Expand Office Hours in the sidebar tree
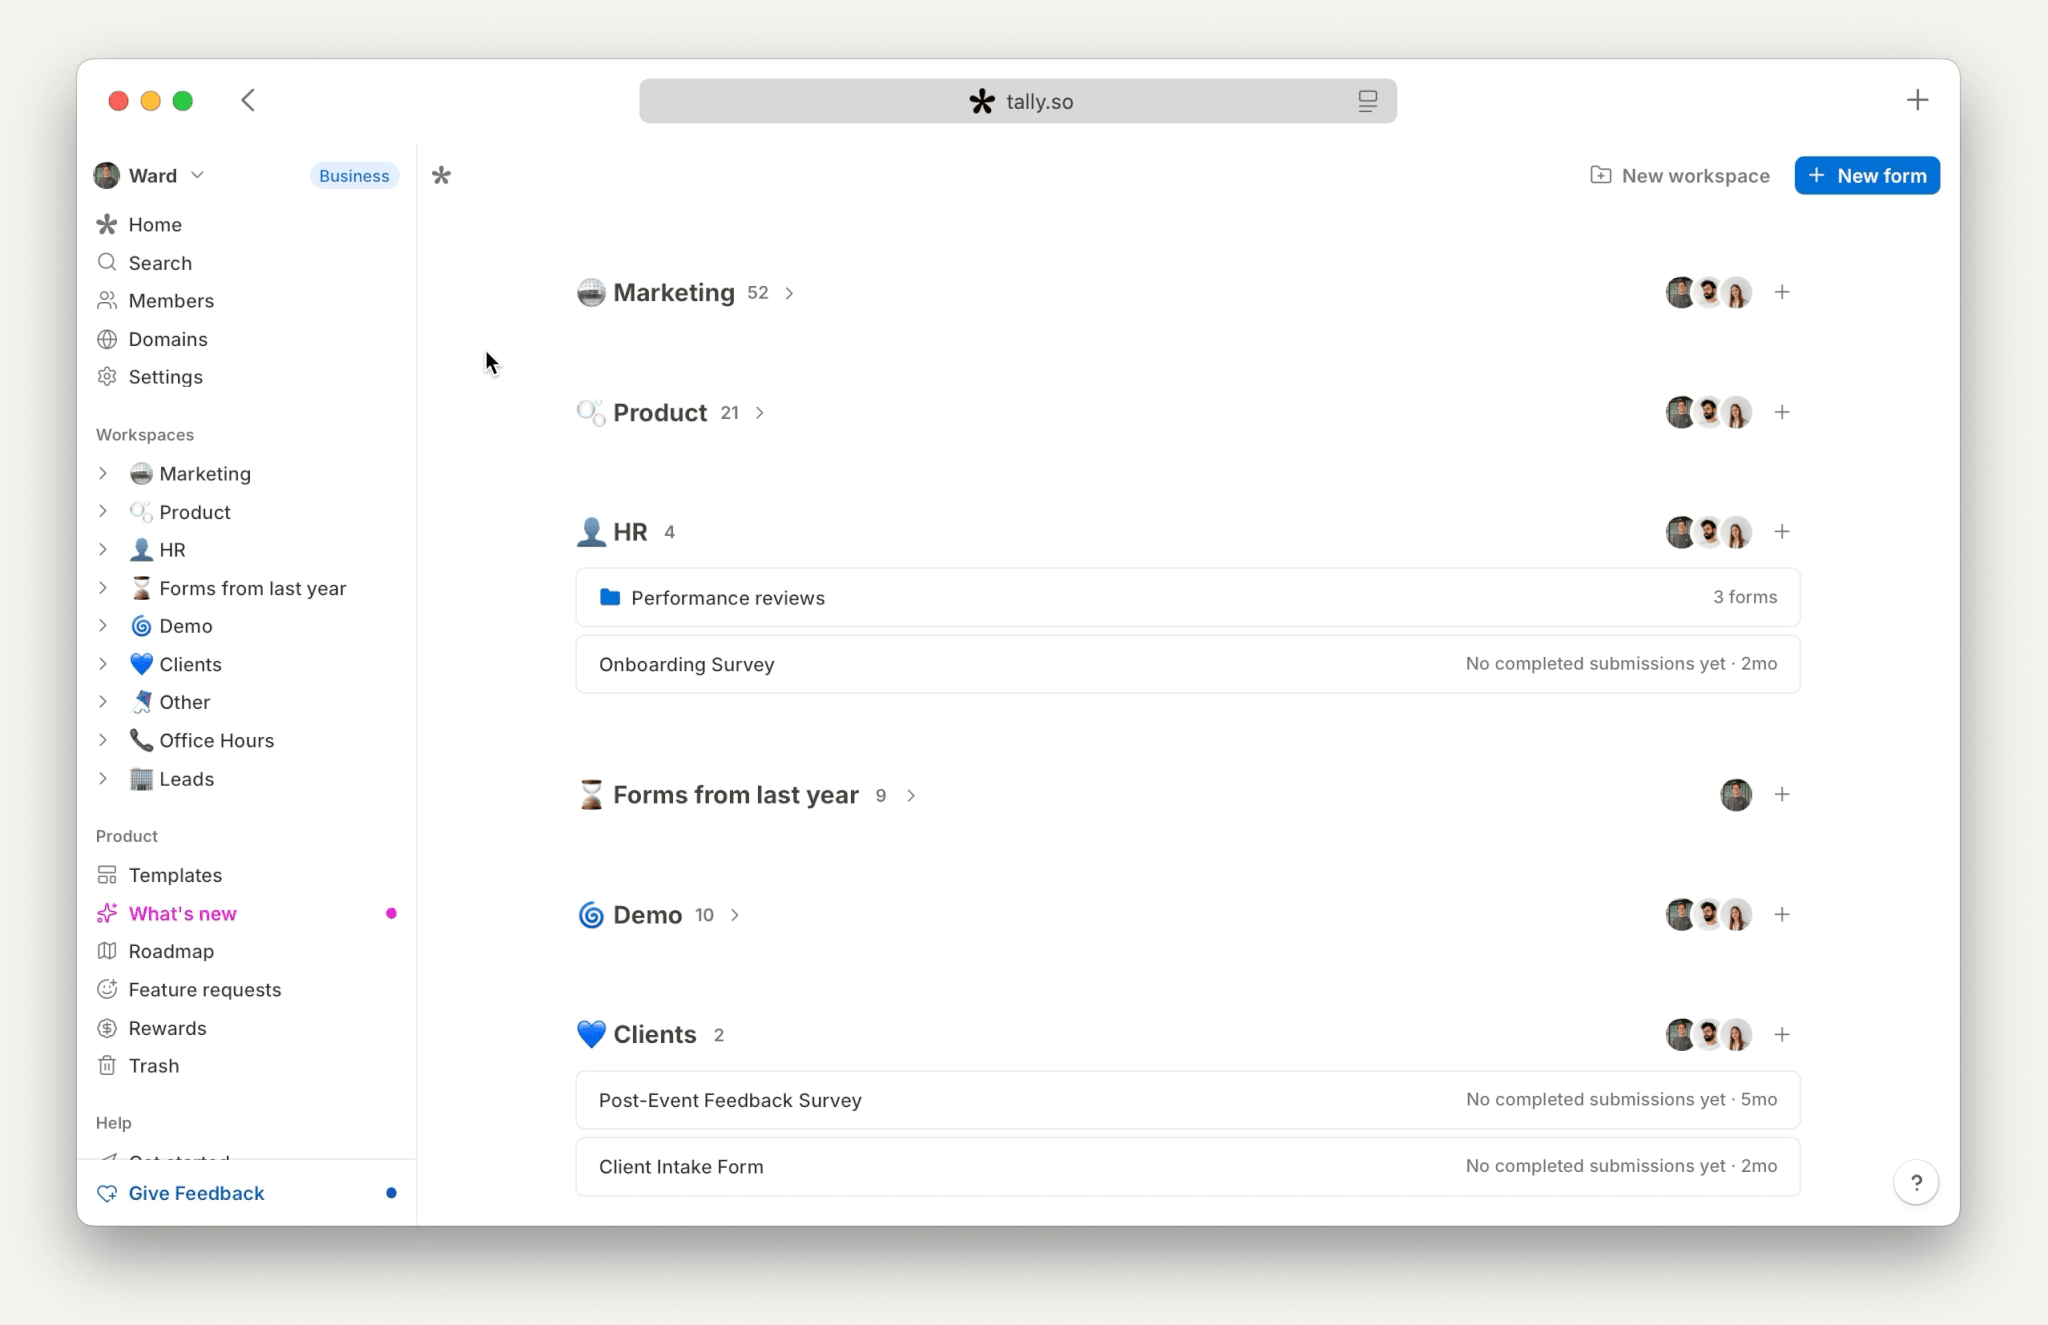The width and height of the screenshot is (2048, 1325). click(x=102, y=740)
